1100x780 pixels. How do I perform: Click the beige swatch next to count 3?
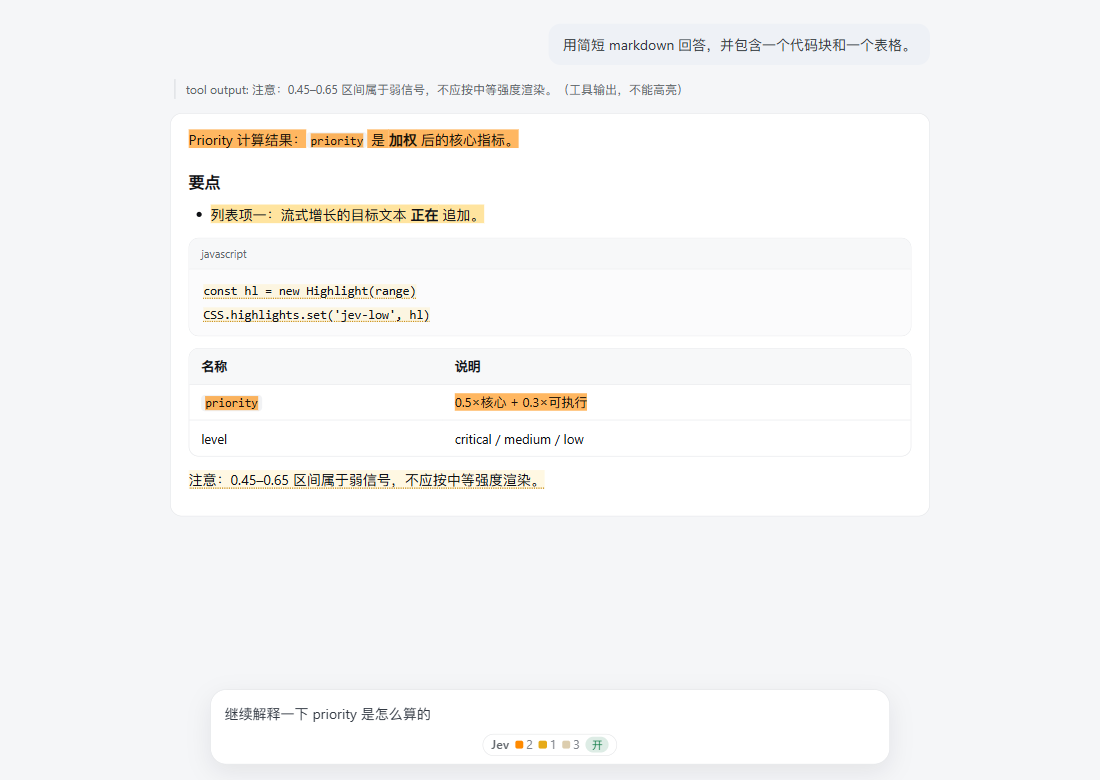[566, 745]
